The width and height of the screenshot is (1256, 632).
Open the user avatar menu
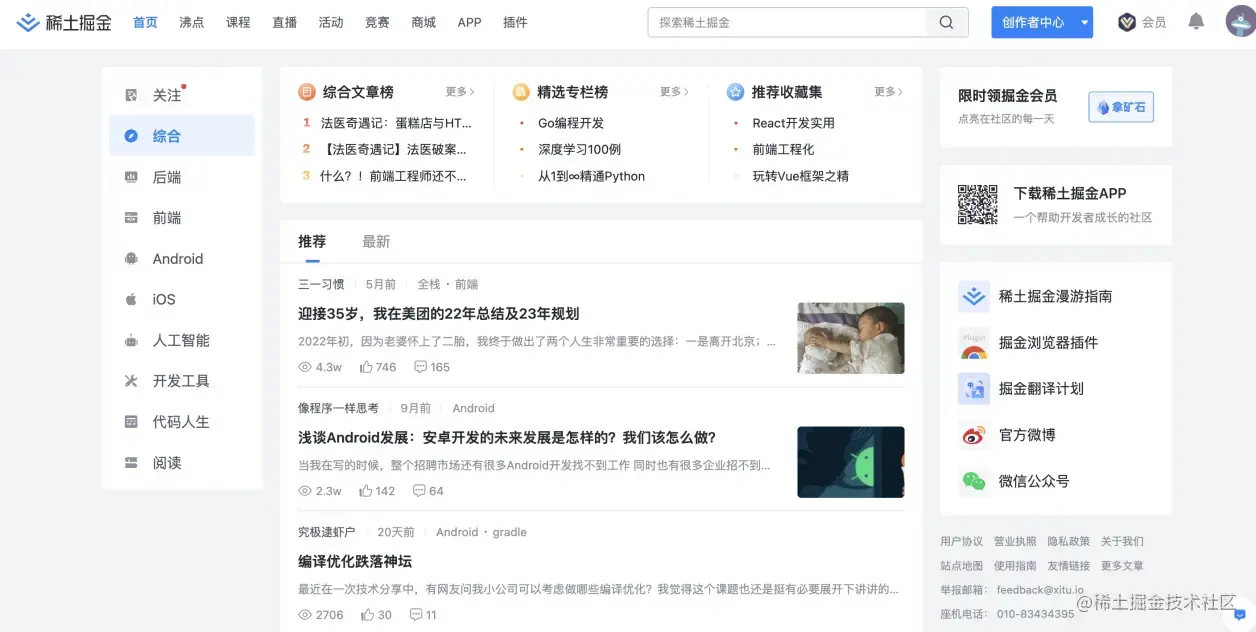click(x=1240, y=21)
